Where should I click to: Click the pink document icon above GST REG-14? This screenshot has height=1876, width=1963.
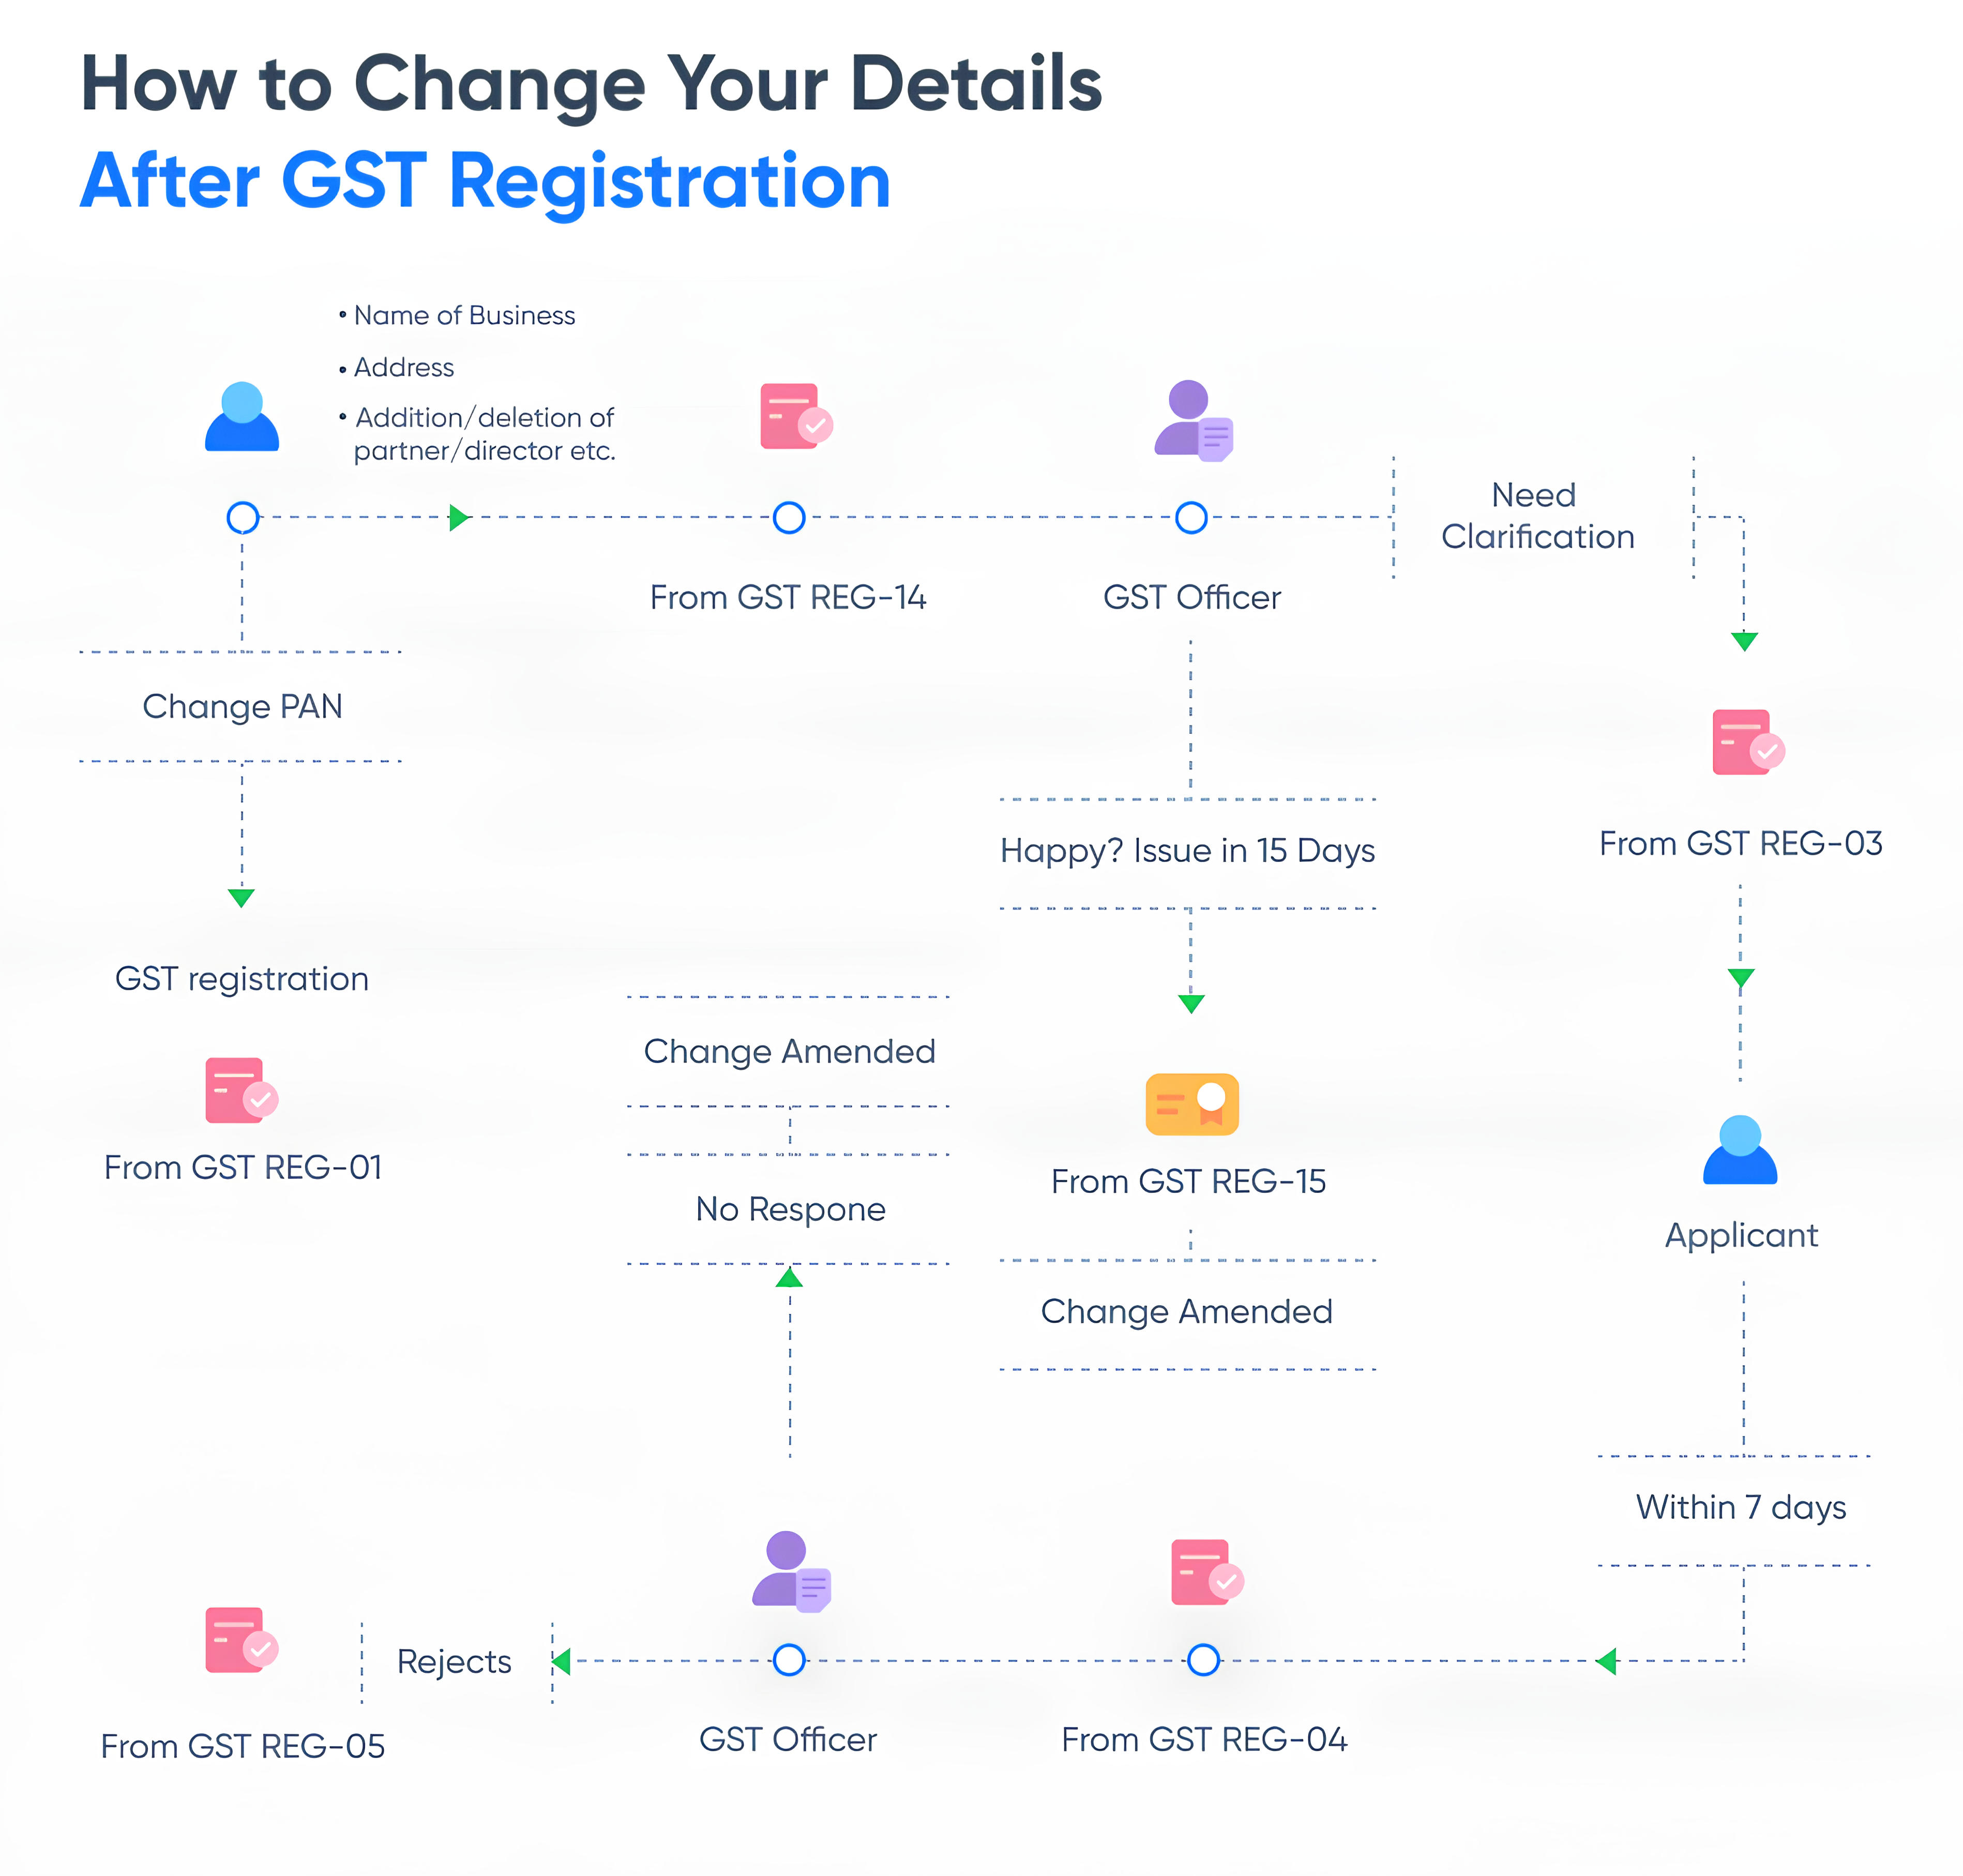click(795, 417)
